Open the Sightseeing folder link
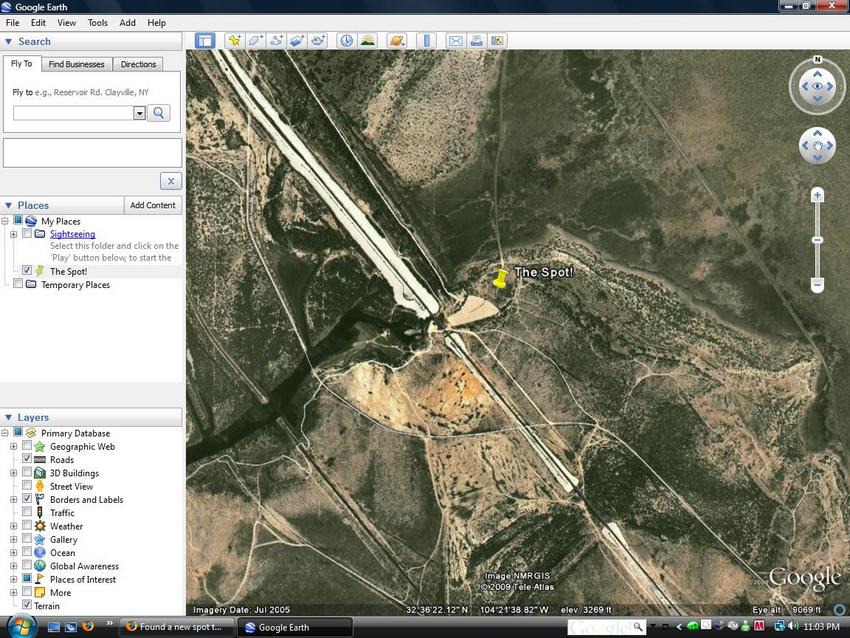 [x=72, y=234]
